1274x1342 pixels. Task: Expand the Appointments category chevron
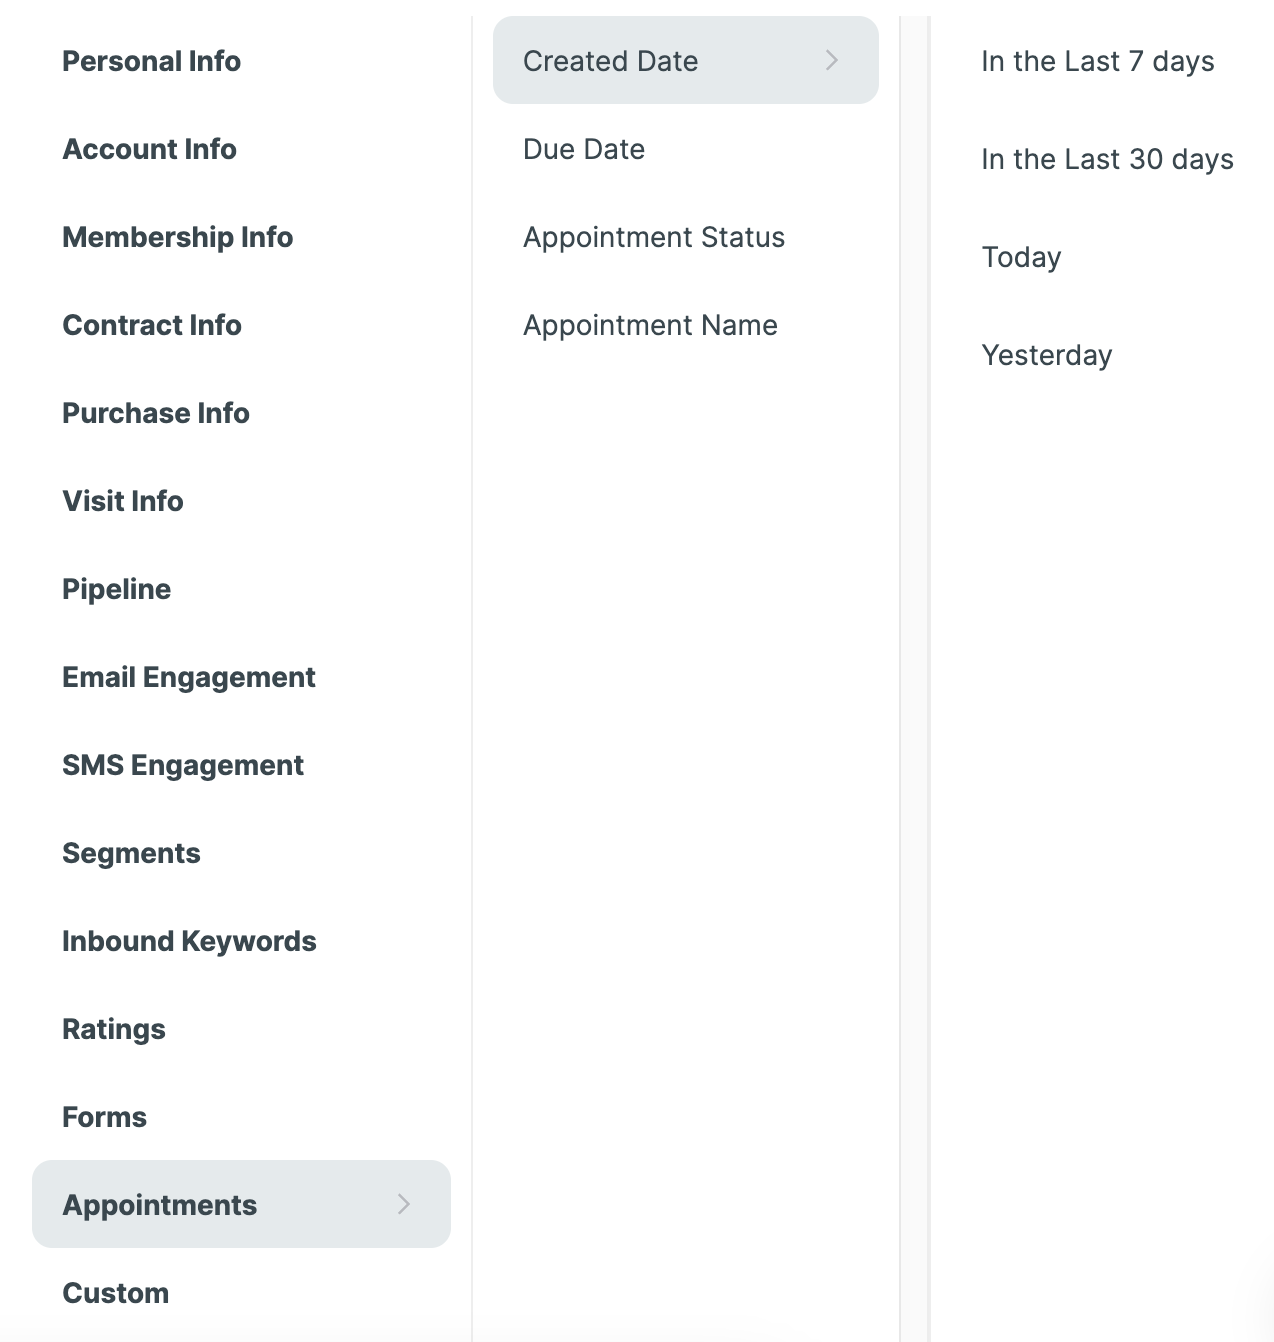click(x=404, y=1204)
